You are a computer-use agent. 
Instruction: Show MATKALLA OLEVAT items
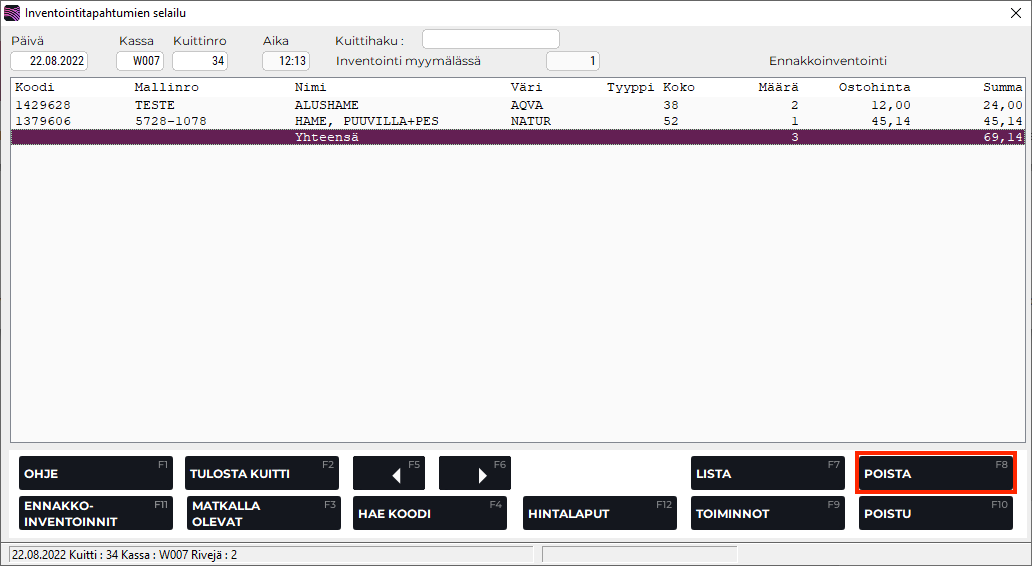pyautogui.click(x=263, y=513)
